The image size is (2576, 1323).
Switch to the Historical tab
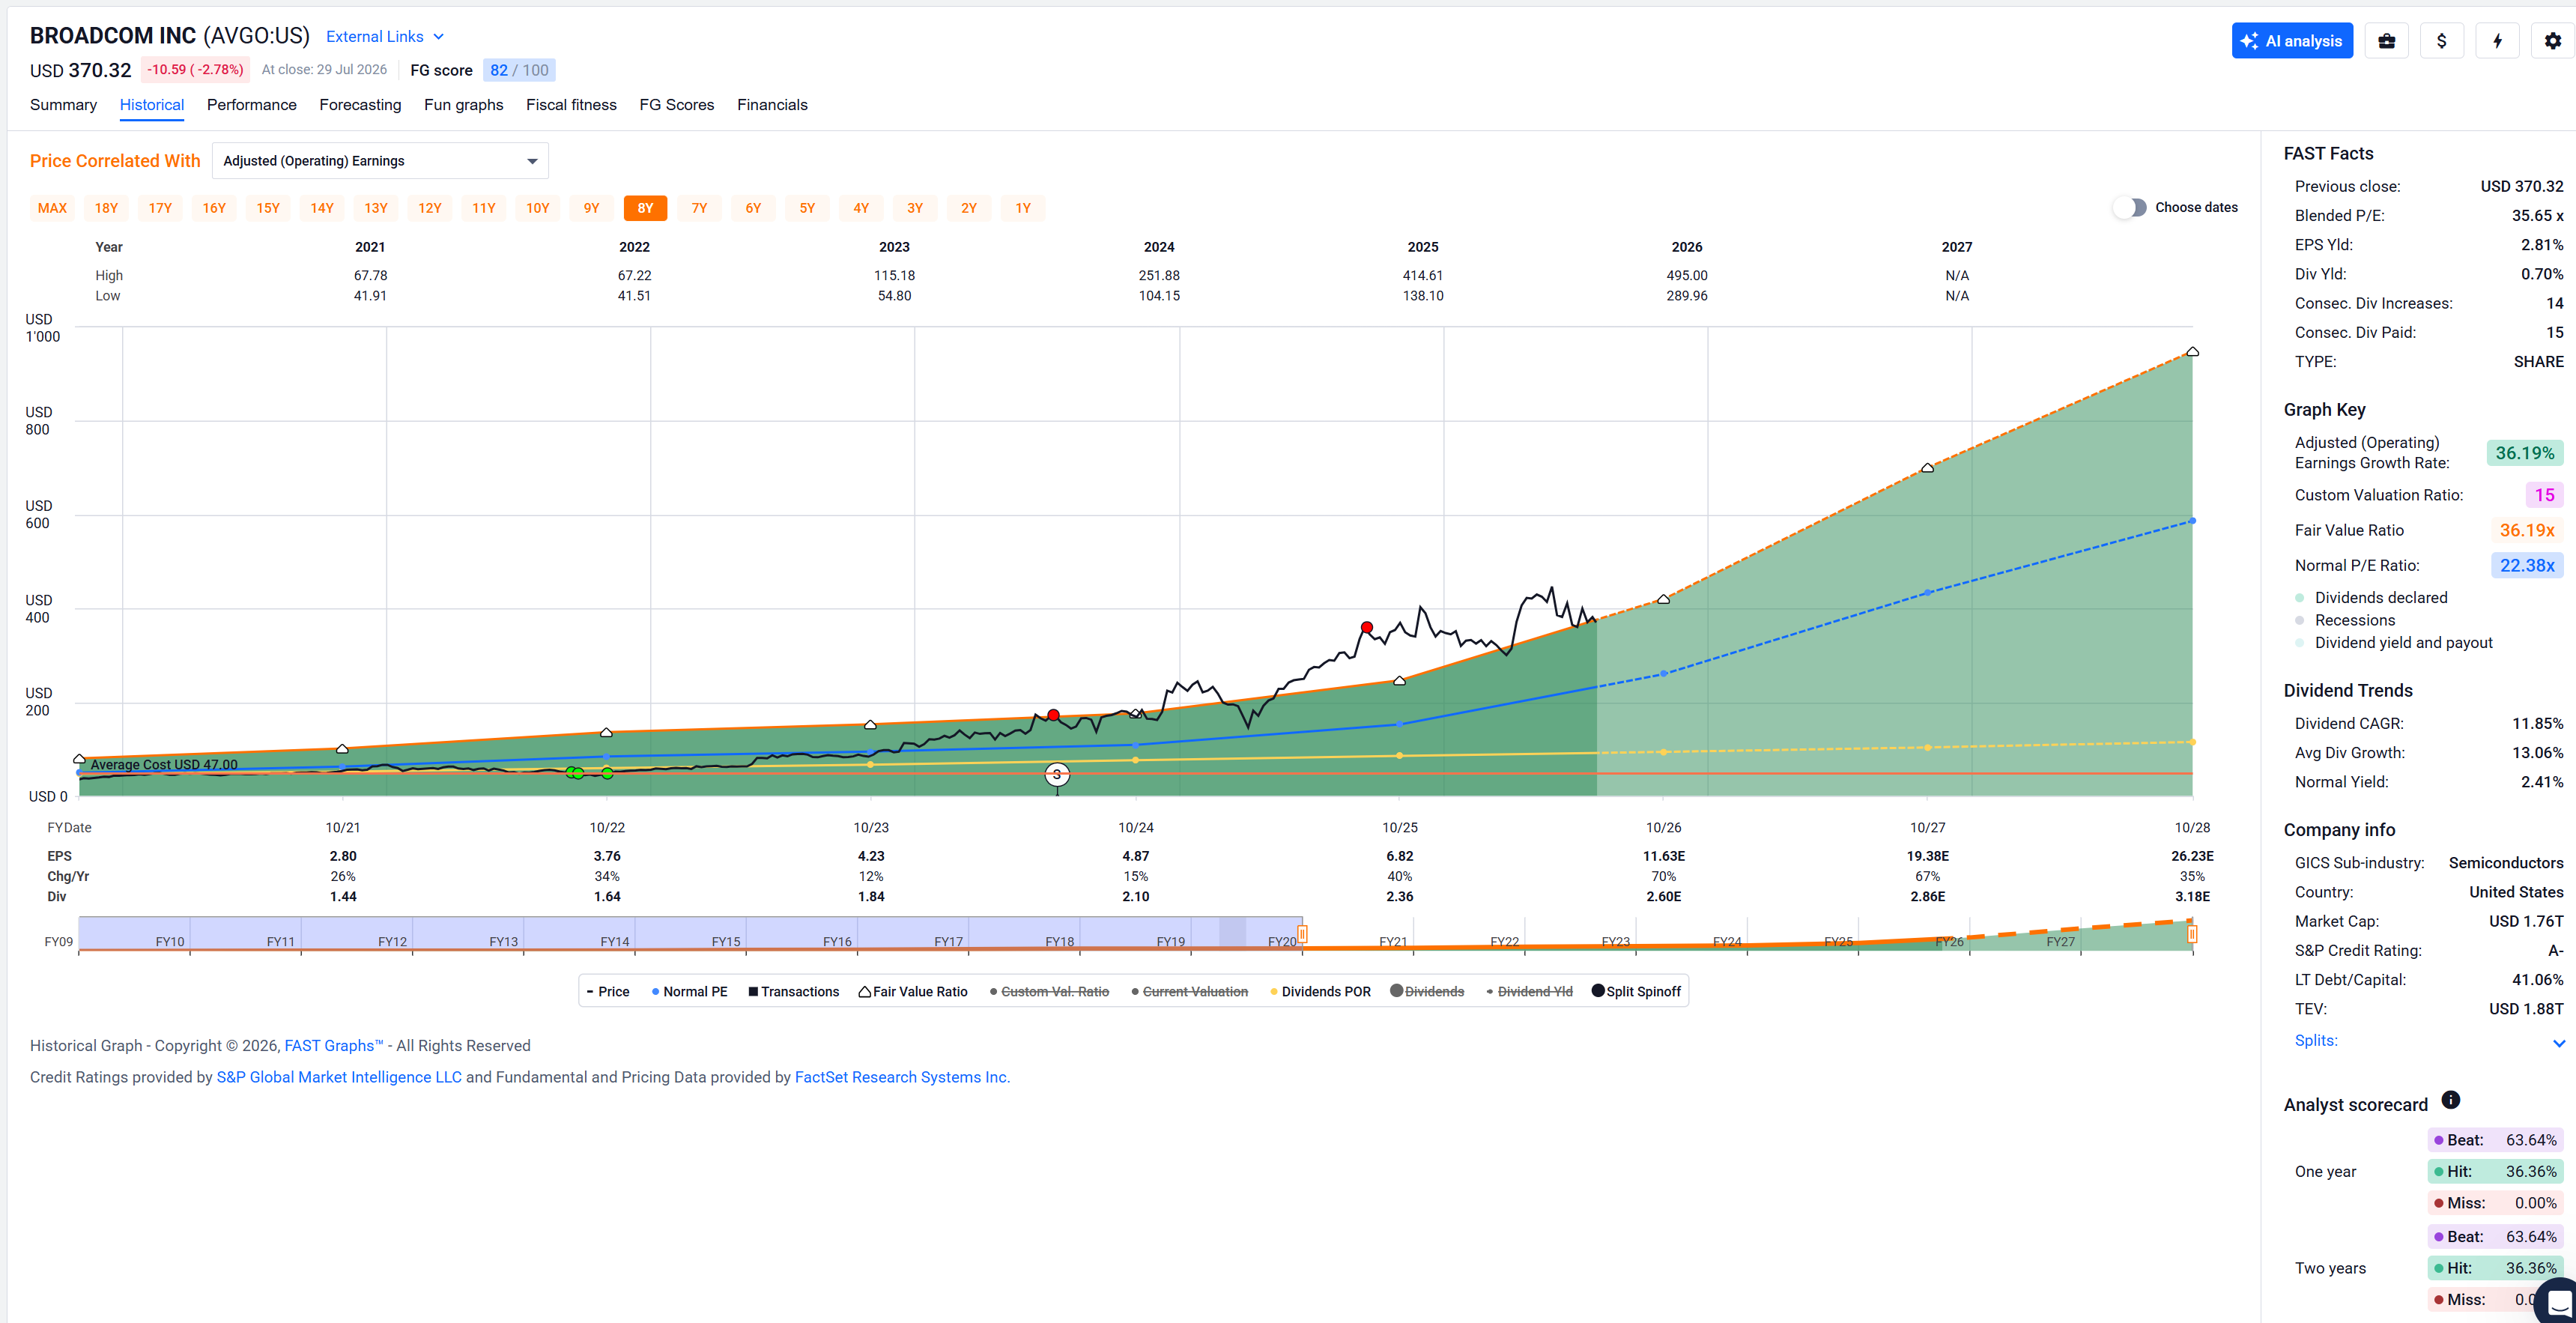point(152,105)
